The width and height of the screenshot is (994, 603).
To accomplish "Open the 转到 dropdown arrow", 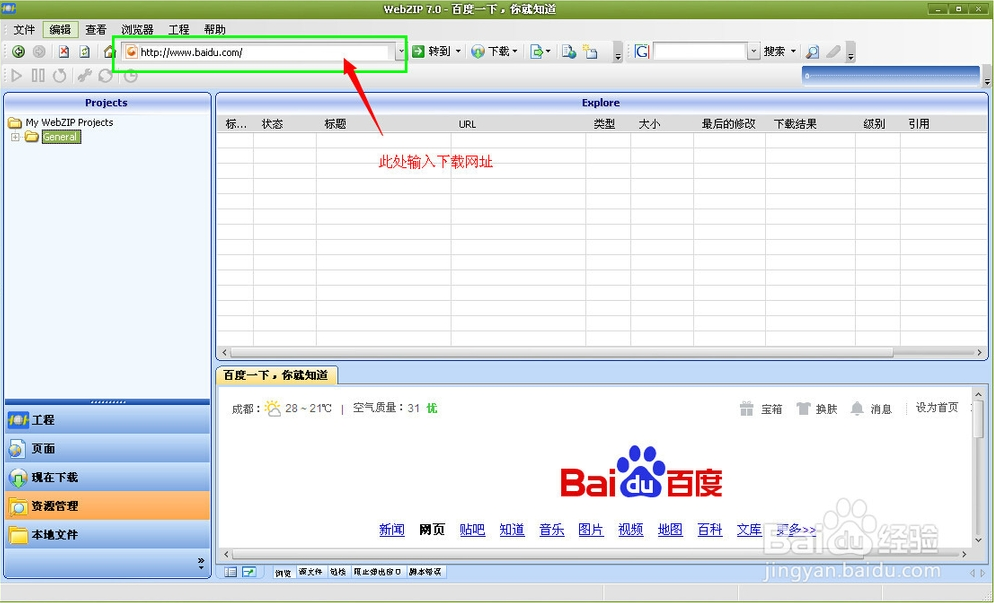I will [x=458, y=51].
